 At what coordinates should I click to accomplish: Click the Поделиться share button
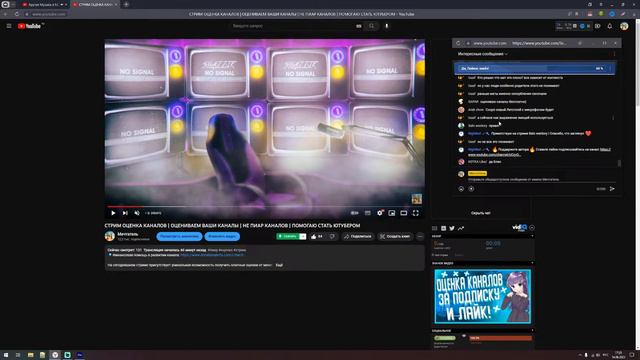358,236
